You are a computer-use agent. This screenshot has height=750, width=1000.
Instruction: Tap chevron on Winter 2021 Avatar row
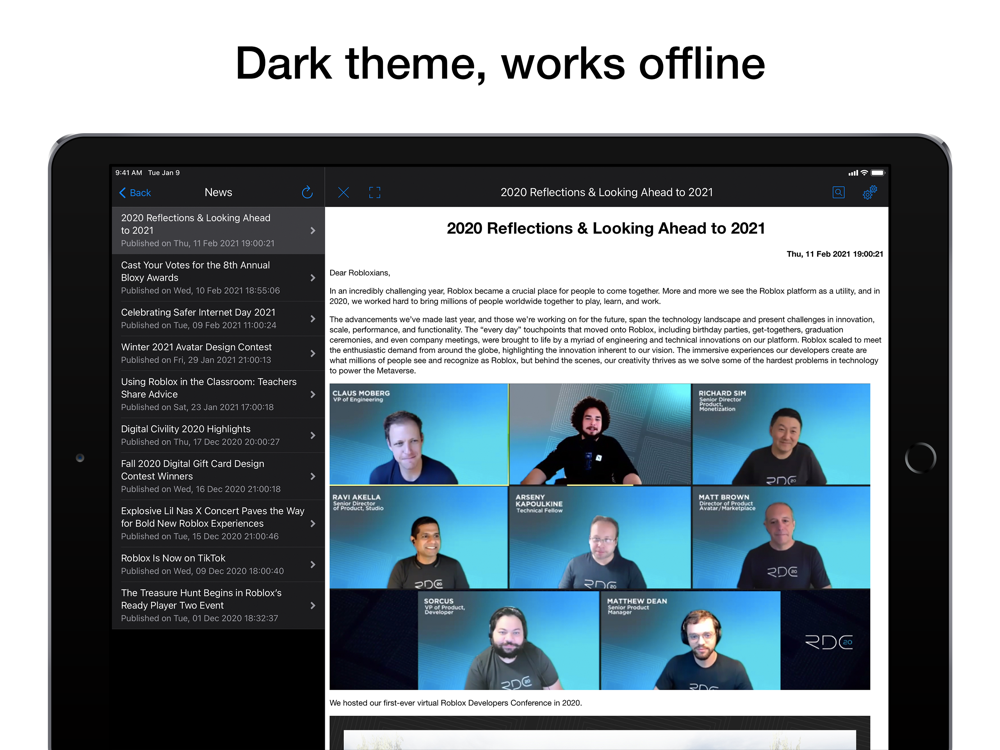coord(312,353)
